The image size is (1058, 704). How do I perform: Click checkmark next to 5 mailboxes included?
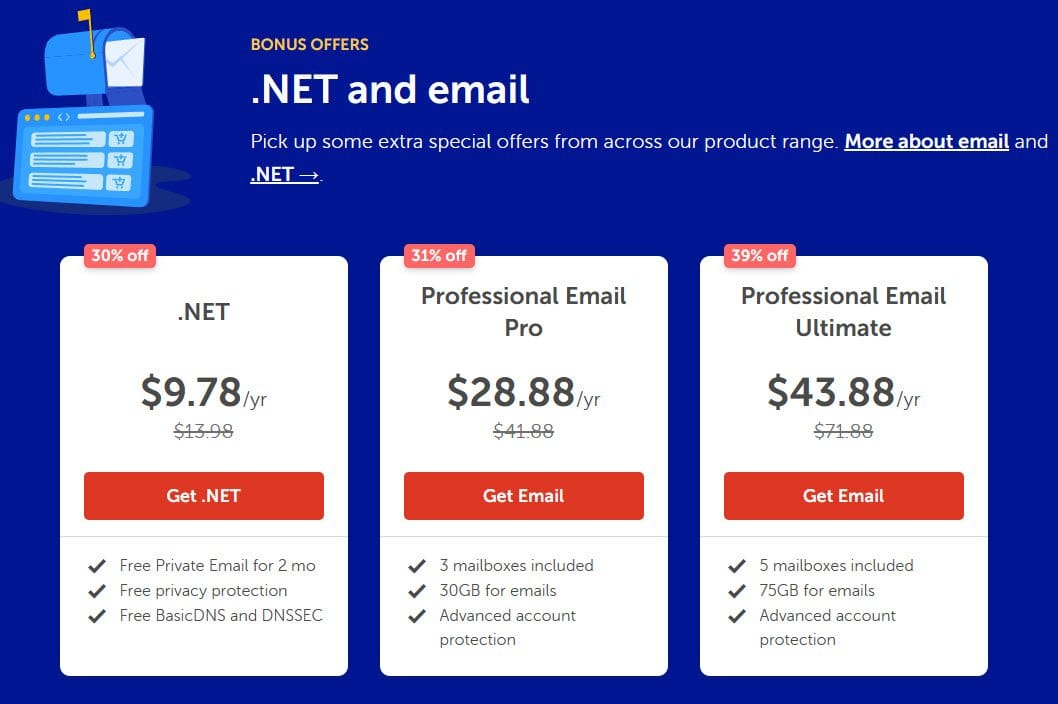point(737,566)
